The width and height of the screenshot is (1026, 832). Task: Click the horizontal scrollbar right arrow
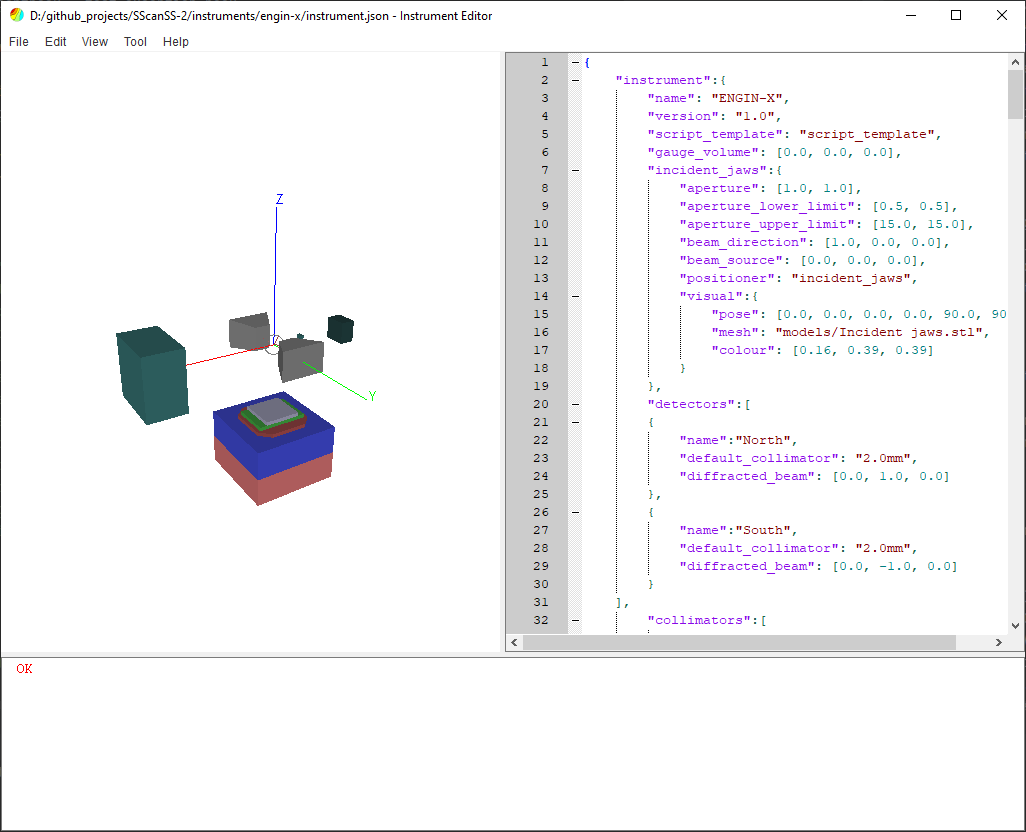point(998,642)
